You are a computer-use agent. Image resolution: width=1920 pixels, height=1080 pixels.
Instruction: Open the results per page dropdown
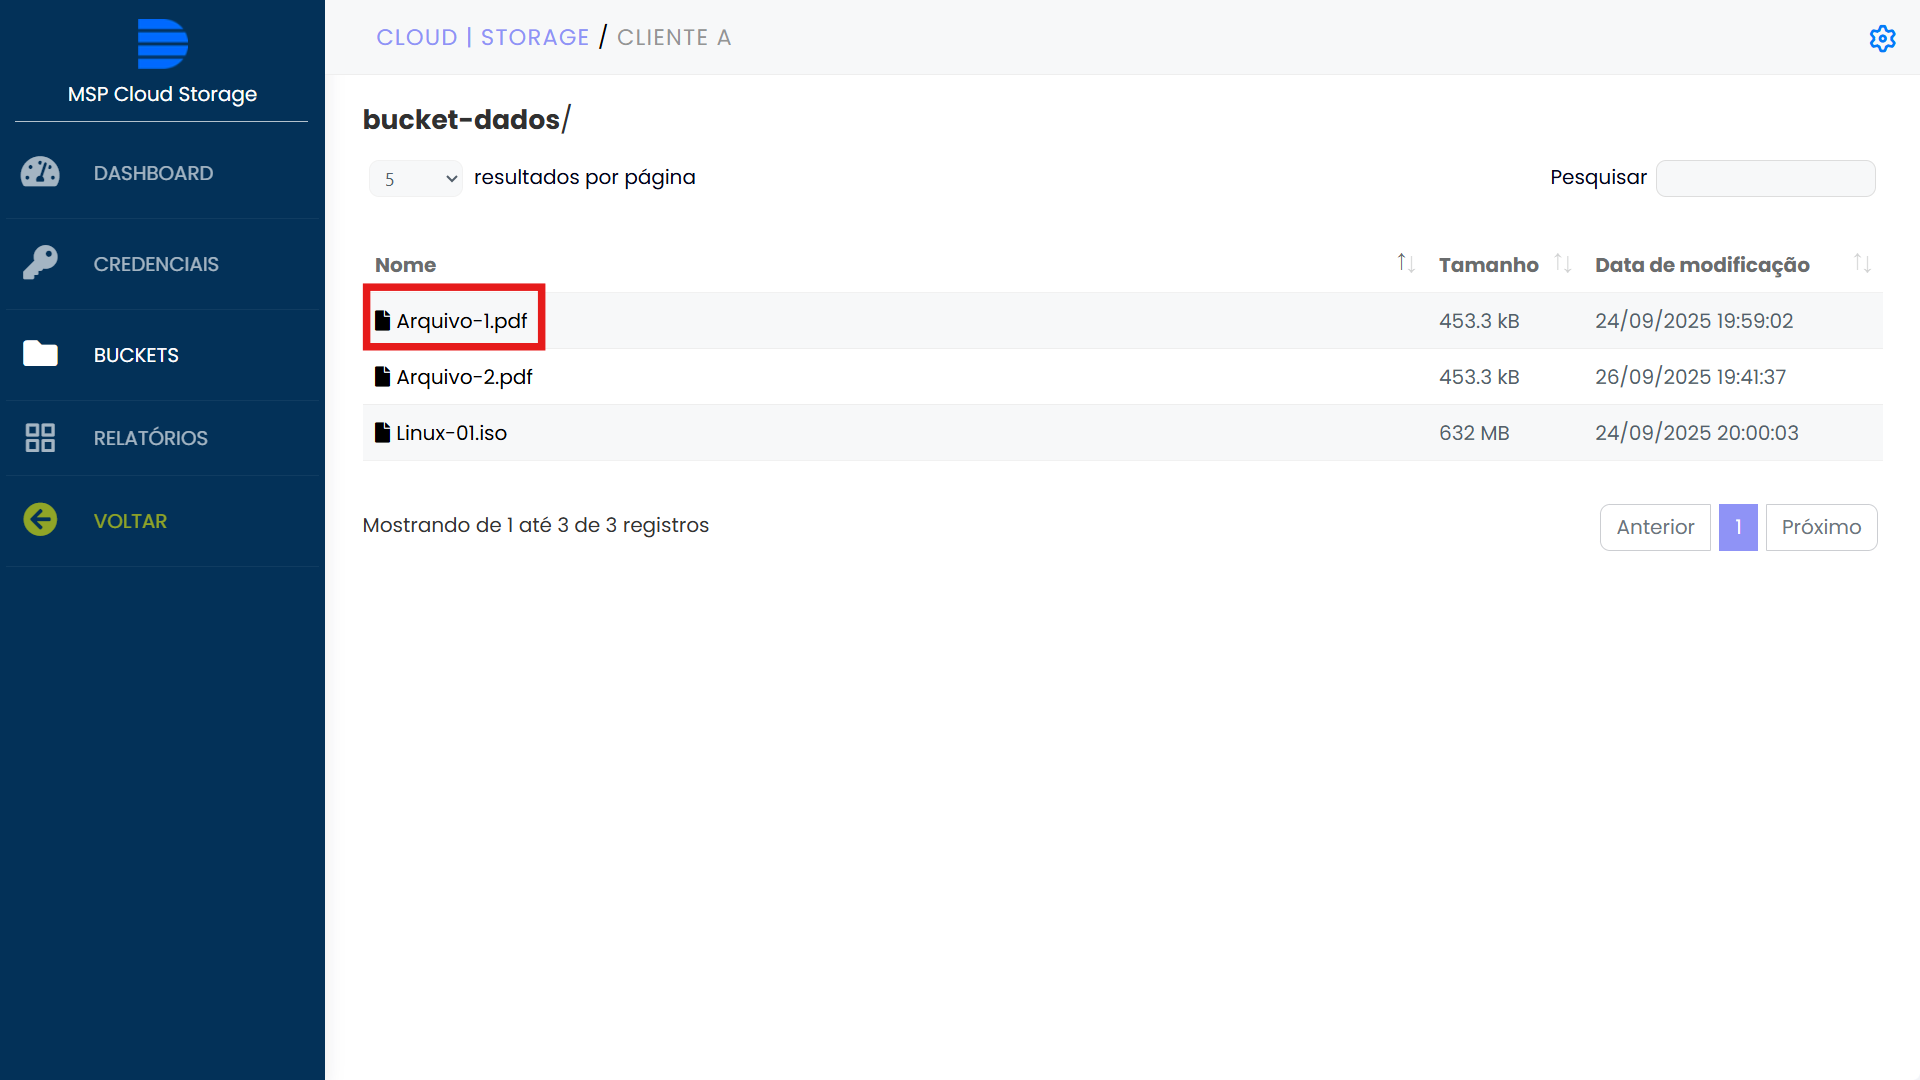click(415, 178)
